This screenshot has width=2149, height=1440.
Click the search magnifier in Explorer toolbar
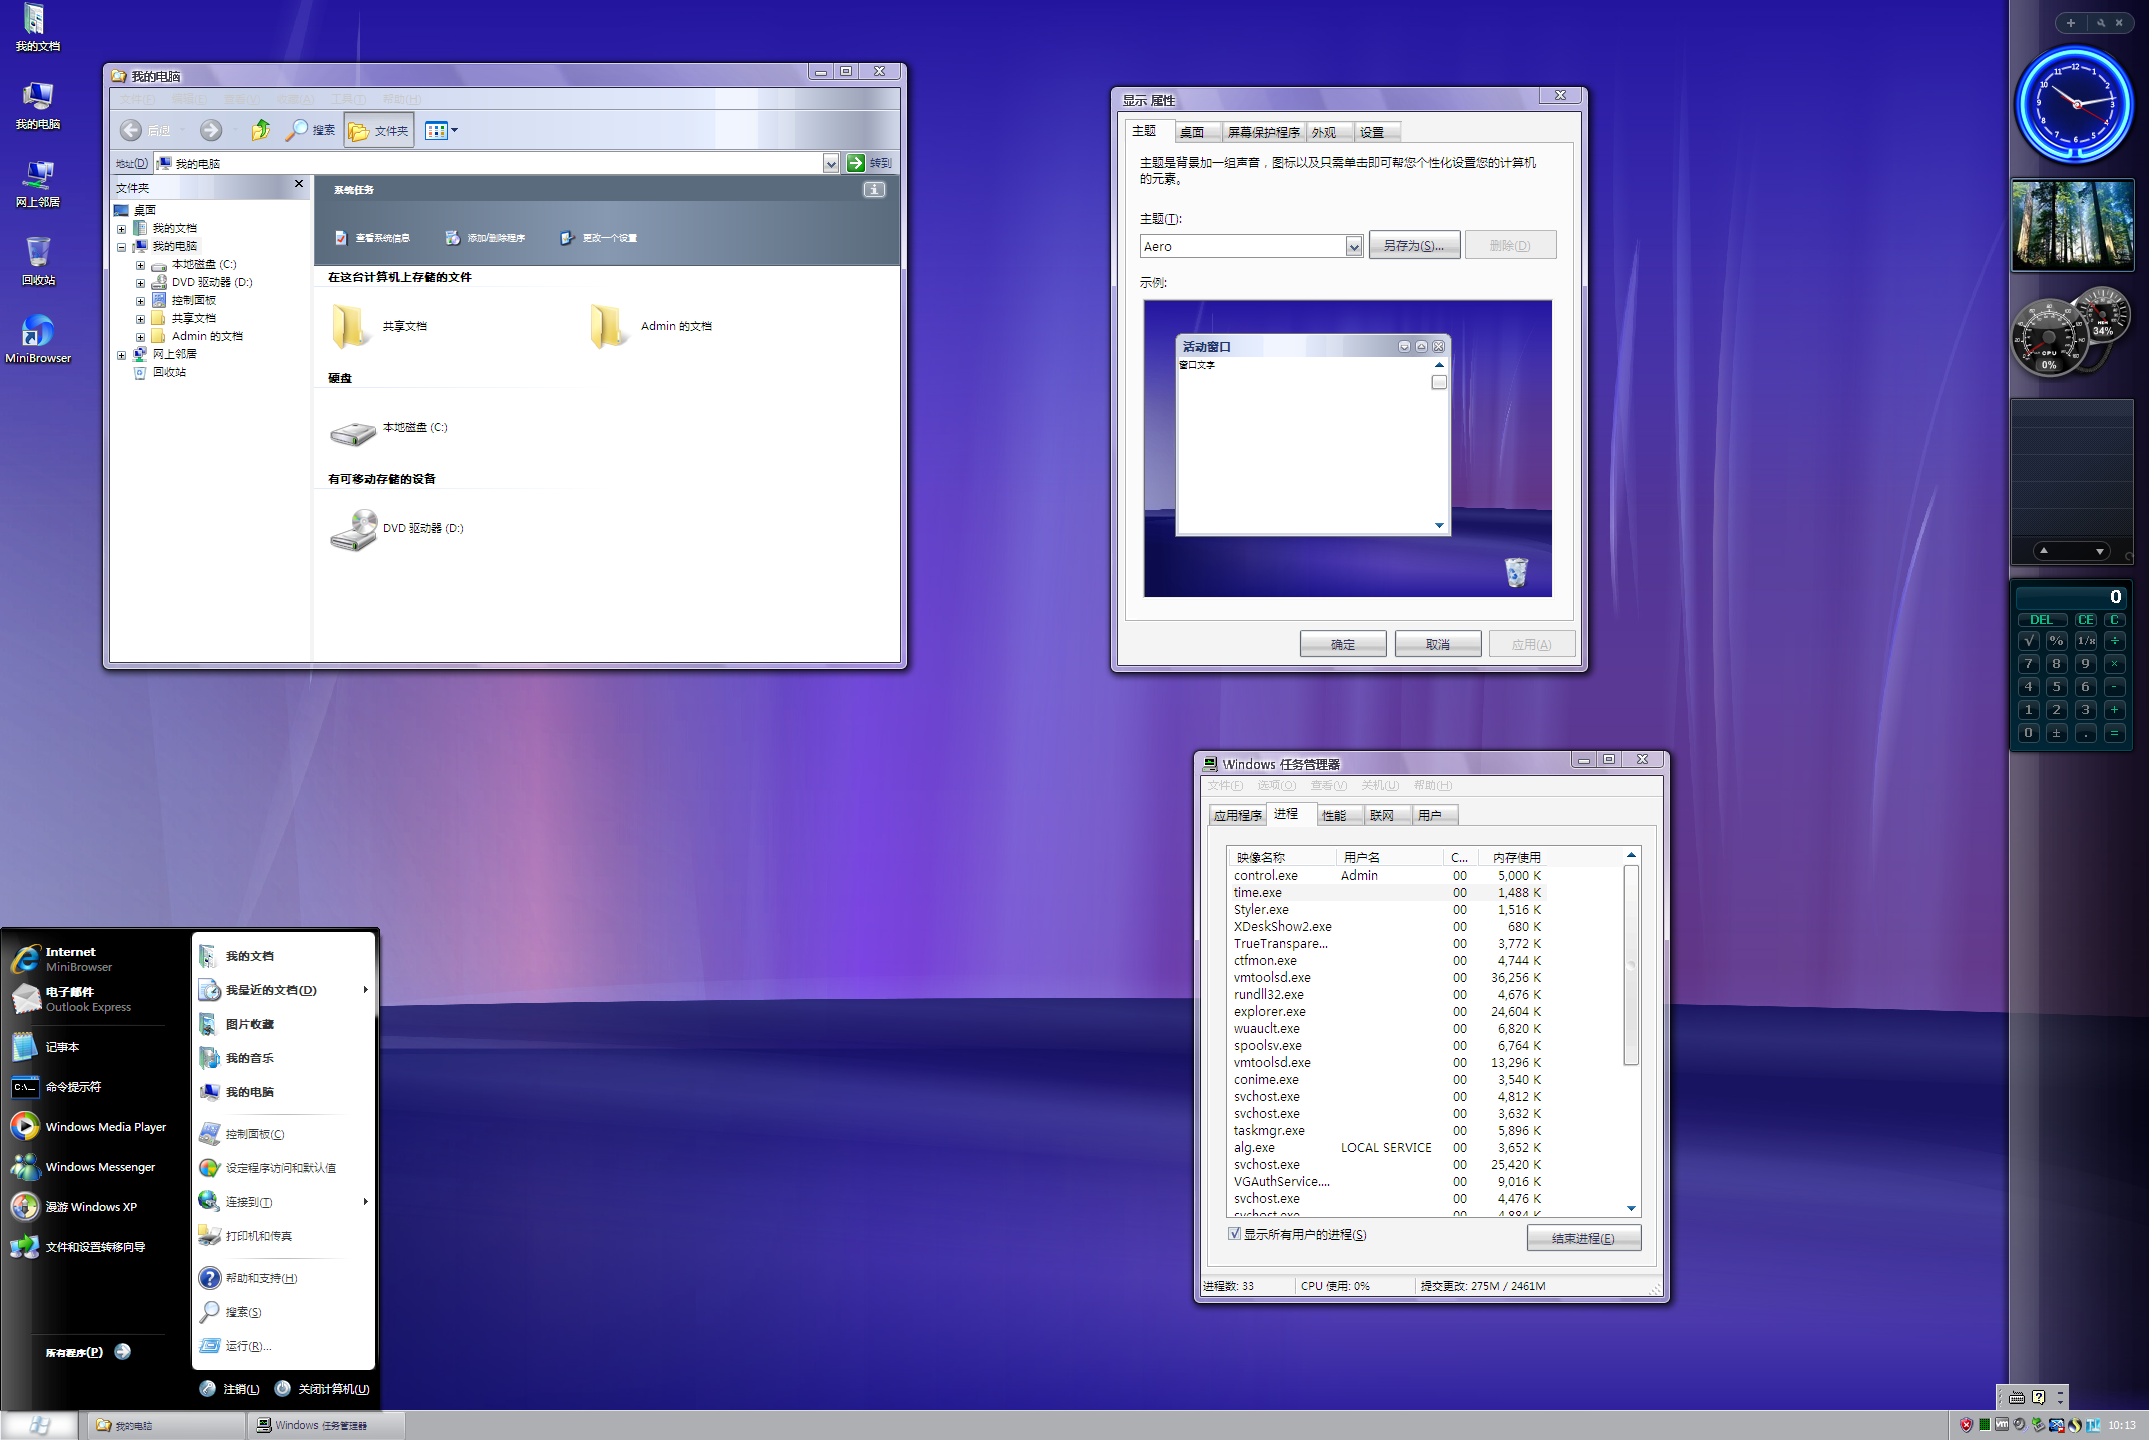[297, 130]
